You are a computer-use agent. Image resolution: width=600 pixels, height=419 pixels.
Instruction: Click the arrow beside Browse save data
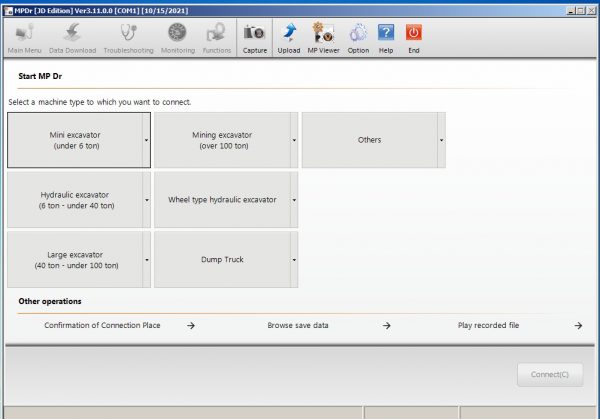coord(387,326)
